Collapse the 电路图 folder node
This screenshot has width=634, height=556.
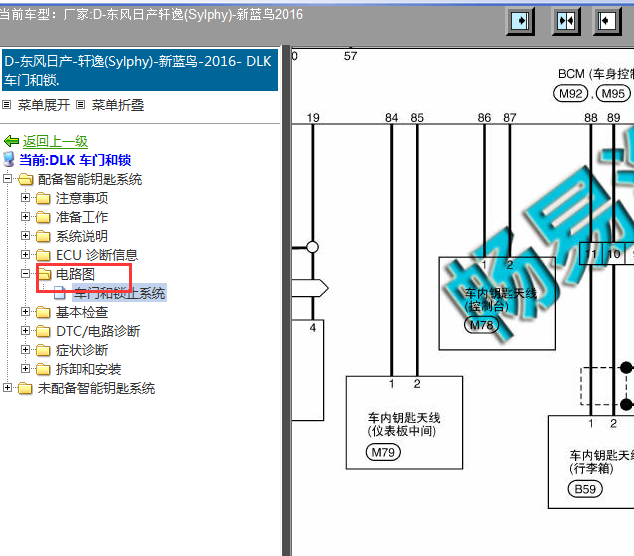(25, 274)
